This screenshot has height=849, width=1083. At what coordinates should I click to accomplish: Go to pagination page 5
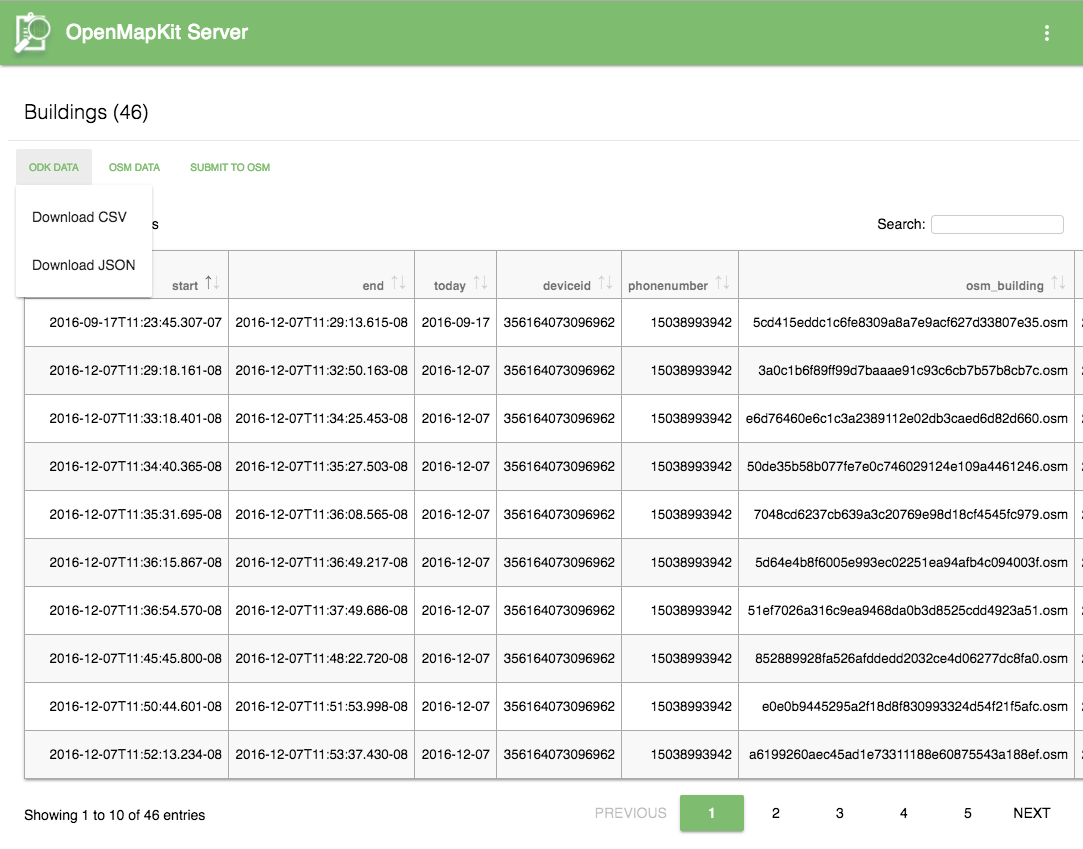tap(968, 813)
